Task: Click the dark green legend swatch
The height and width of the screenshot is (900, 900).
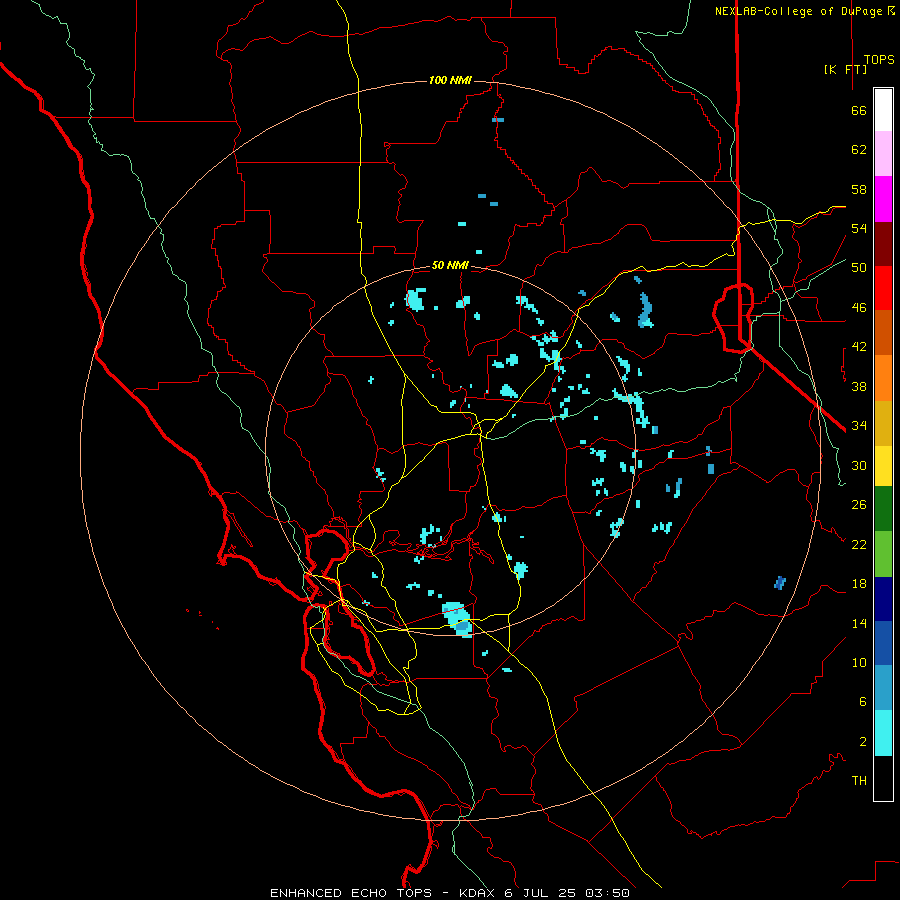Action: (x=883, y=509)
